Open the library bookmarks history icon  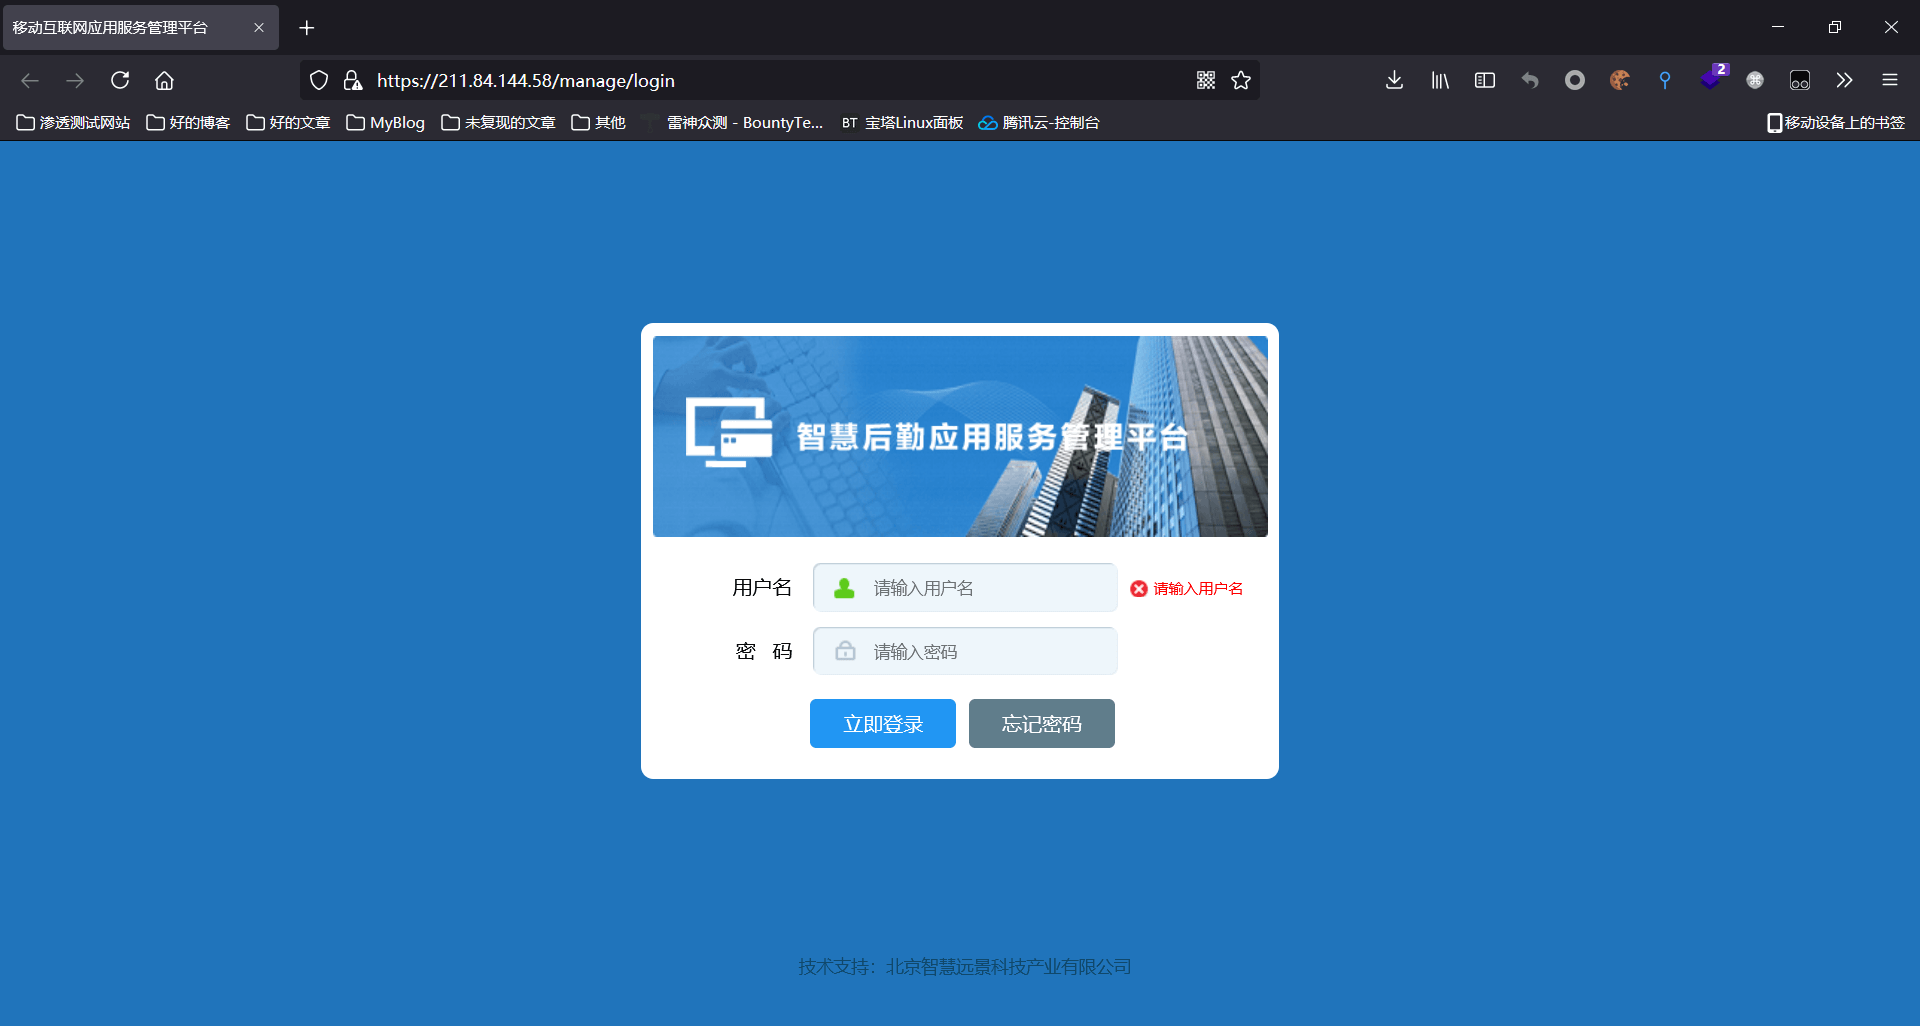click(1440, 80)
